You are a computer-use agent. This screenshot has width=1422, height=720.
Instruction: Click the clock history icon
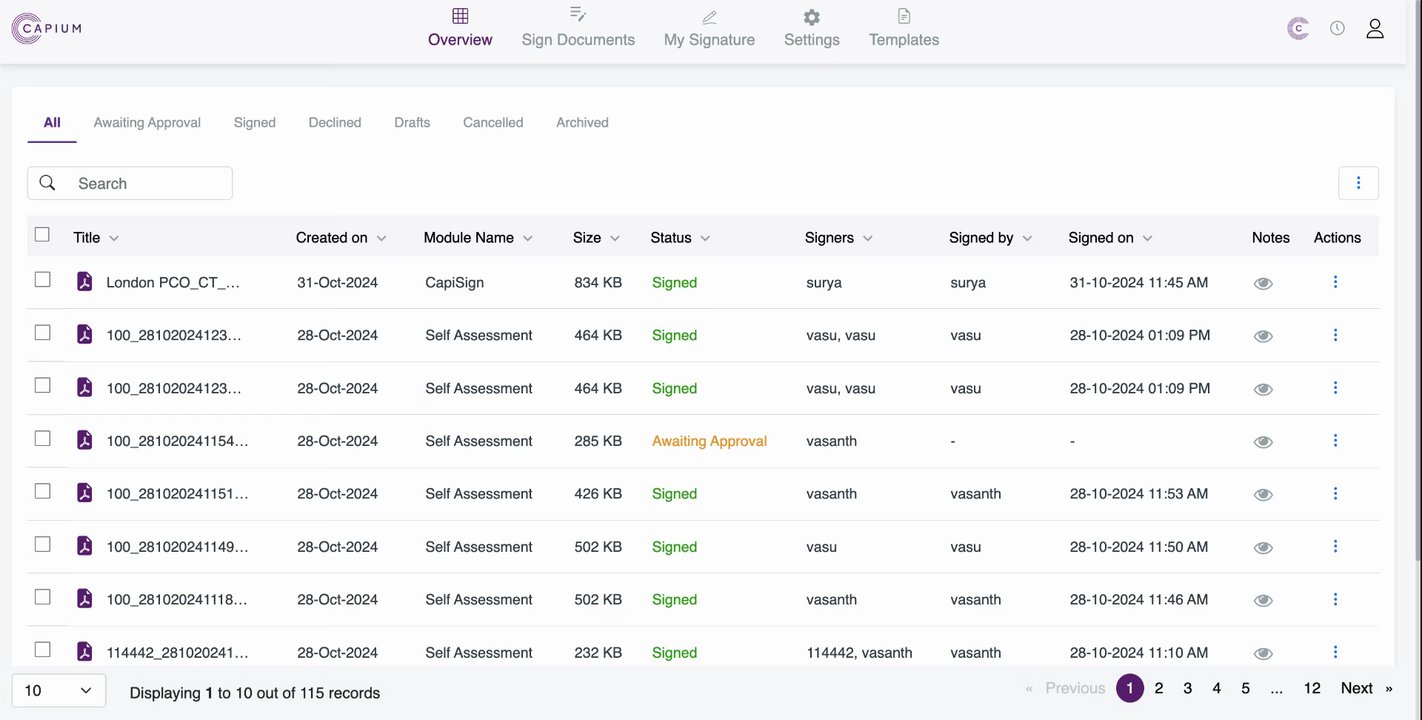pyautogui.click(x=1337, y=29)
